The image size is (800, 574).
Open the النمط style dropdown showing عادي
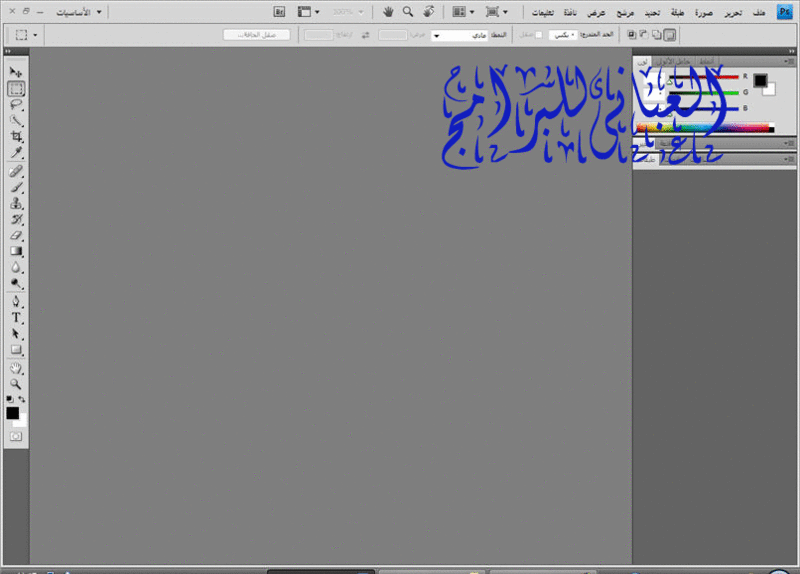(x=460, y=35)
